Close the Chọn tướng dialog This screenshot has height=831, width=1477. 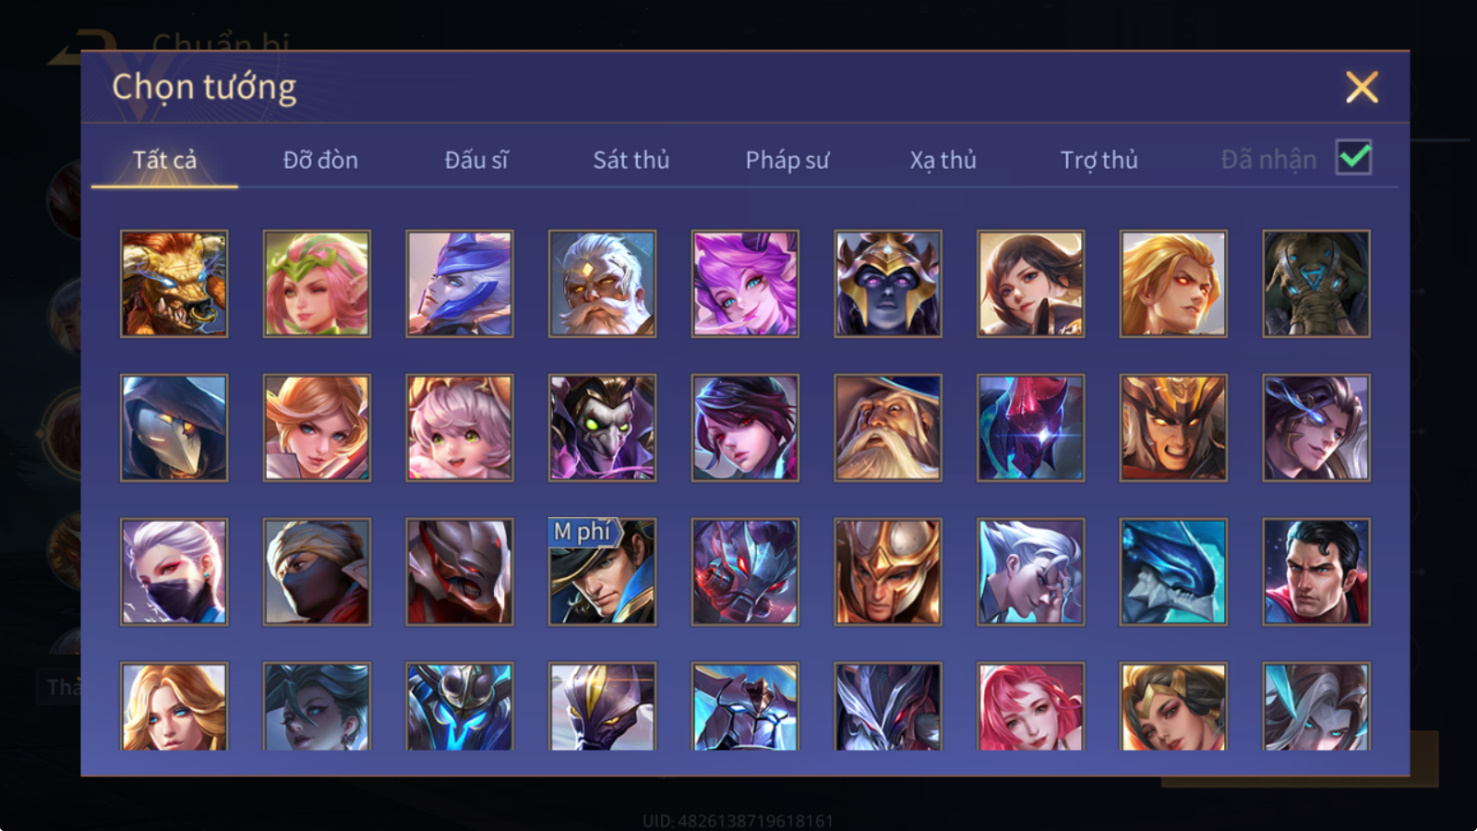tap(1361, 87)
